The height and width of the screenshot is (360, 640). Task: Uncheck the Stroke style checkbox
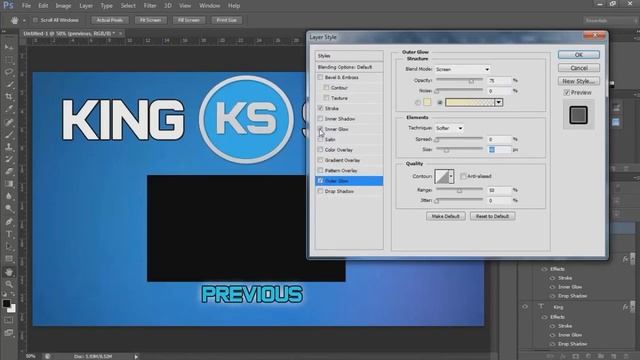(320, 108)
